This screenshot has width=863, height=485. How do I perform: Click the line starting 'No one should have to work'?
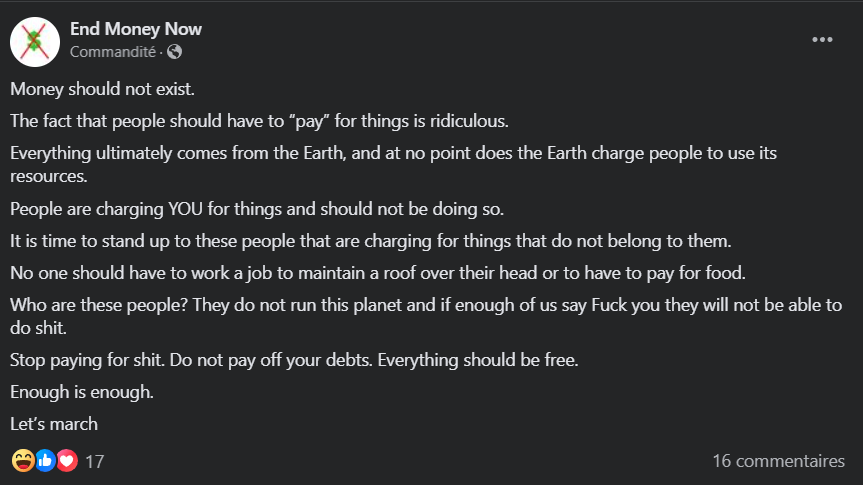click(378, 273)
